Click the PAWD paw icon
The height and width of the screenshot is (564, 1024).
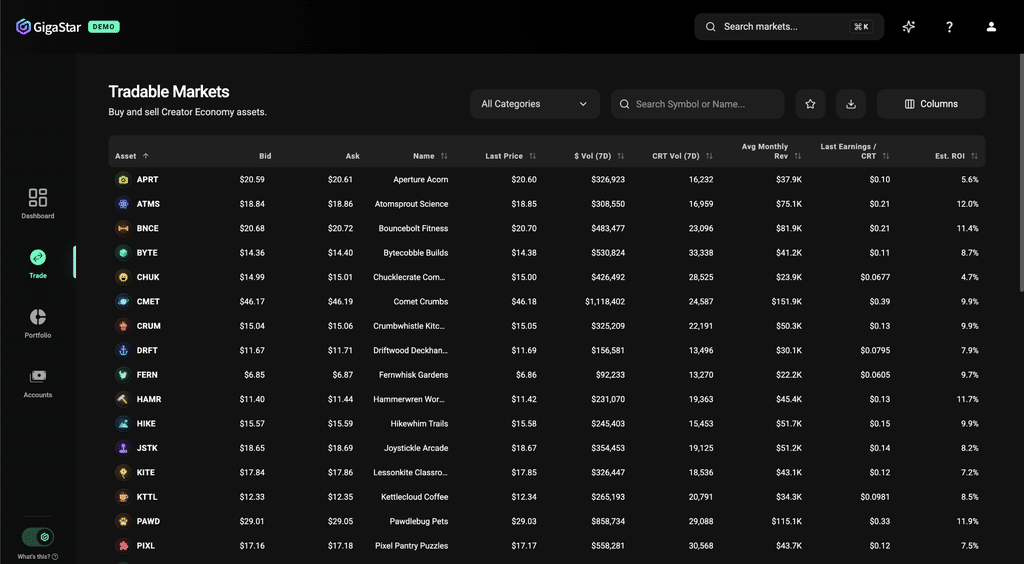[x=123, y=521]
